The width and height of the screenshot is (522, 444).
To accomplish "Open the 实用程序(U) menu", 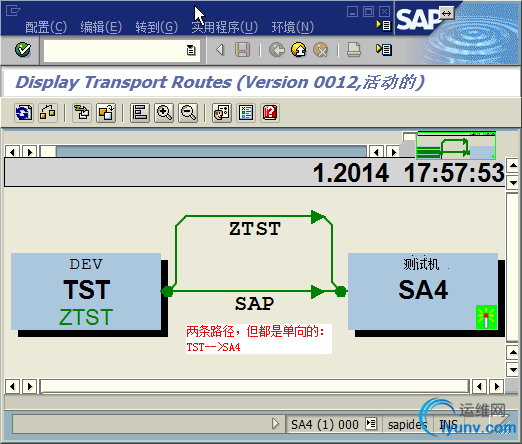I will tap(224, 27).
